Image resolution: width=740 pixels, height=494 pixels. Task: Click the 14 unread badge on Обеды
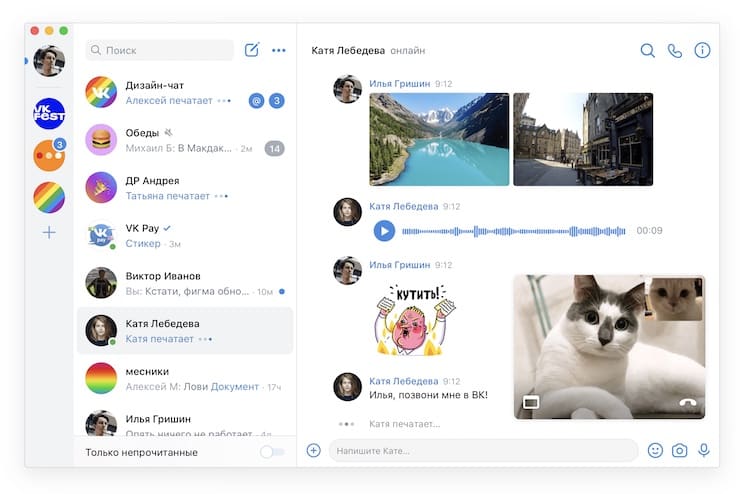(275, 149)
